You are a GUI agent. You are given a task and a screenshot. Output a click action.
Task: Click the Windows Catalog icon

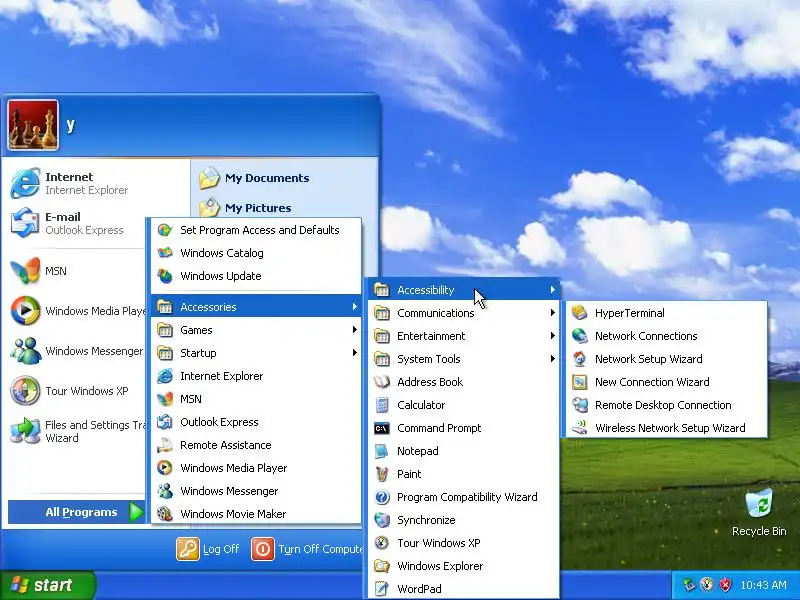(x=164, y=253)
